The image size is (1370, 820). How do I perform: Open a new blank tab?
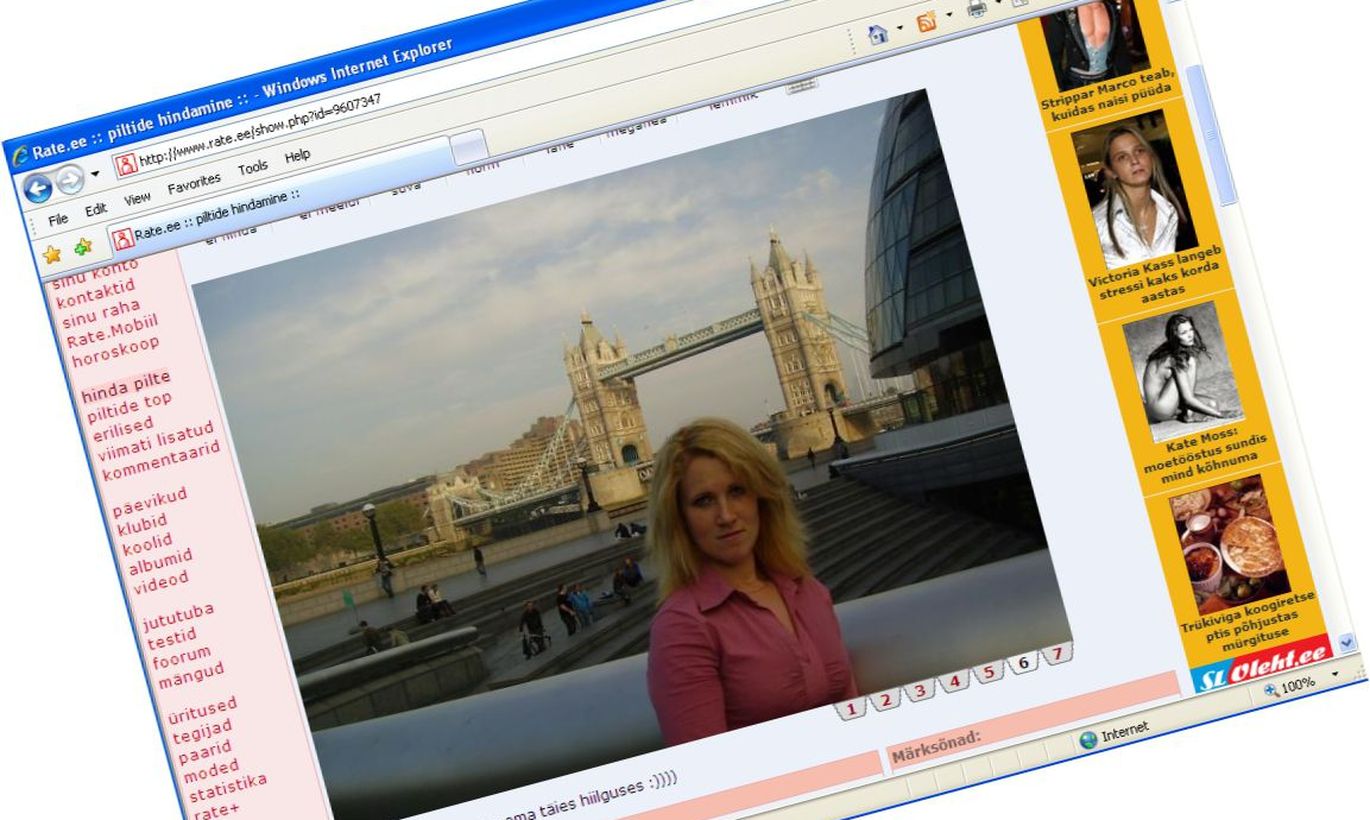[x=469, y=147]
